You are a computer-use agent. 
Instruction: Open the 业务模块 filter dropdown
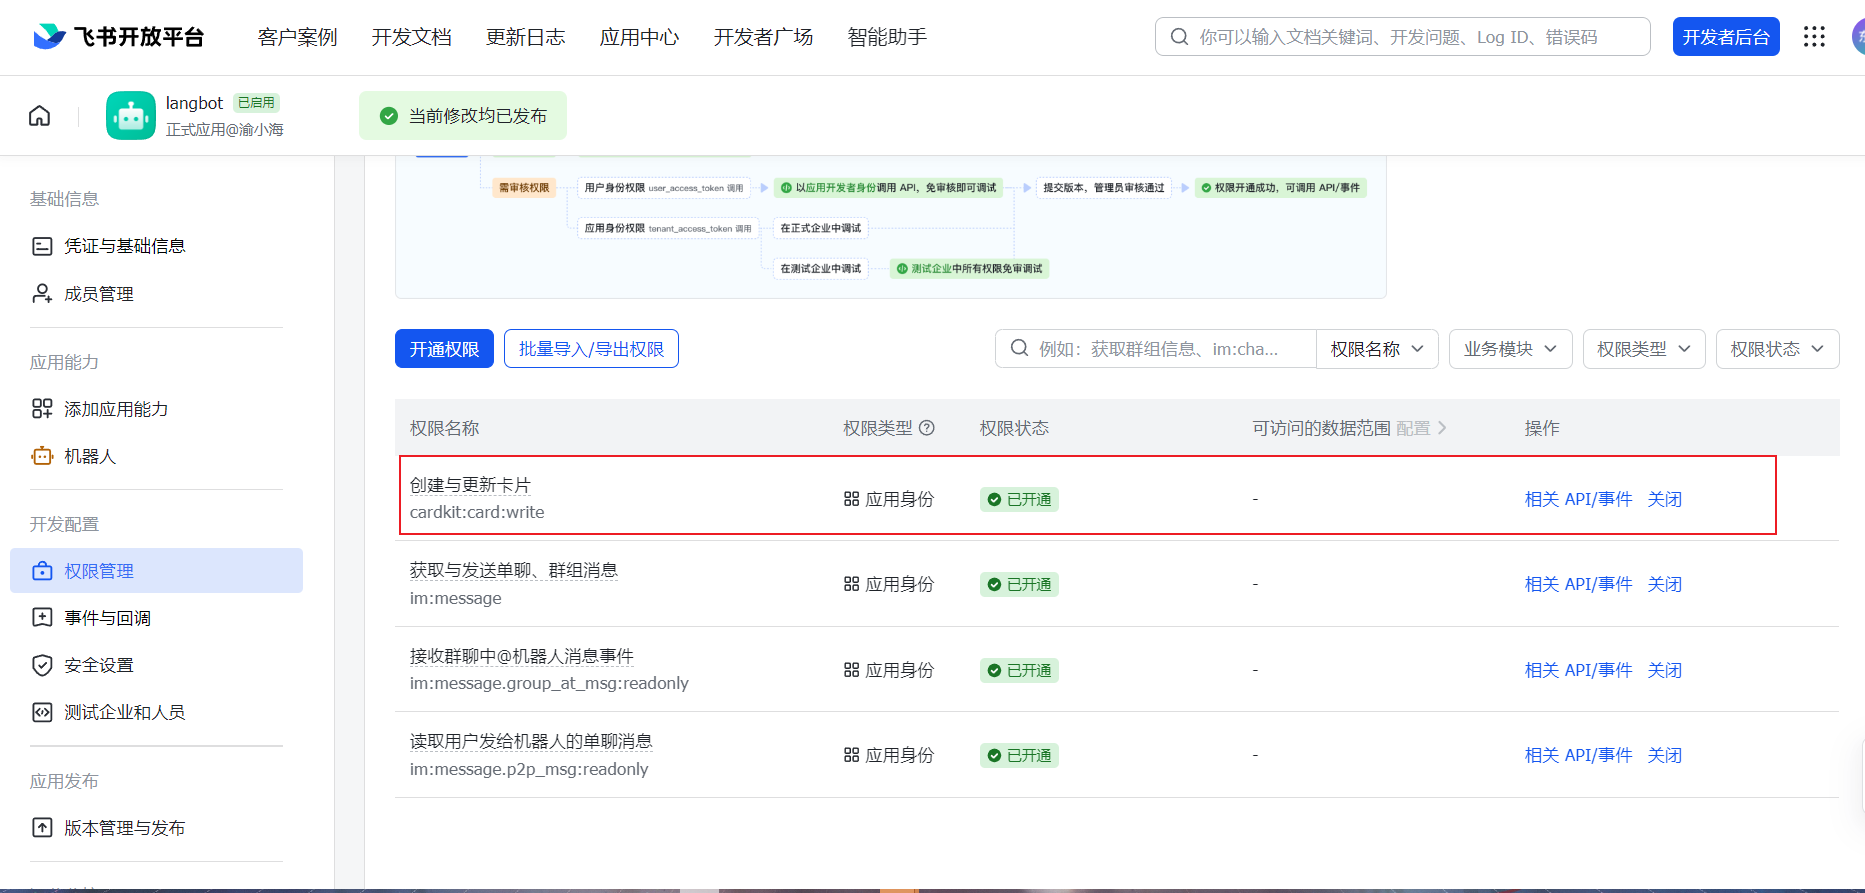[x=1510, y=349]
